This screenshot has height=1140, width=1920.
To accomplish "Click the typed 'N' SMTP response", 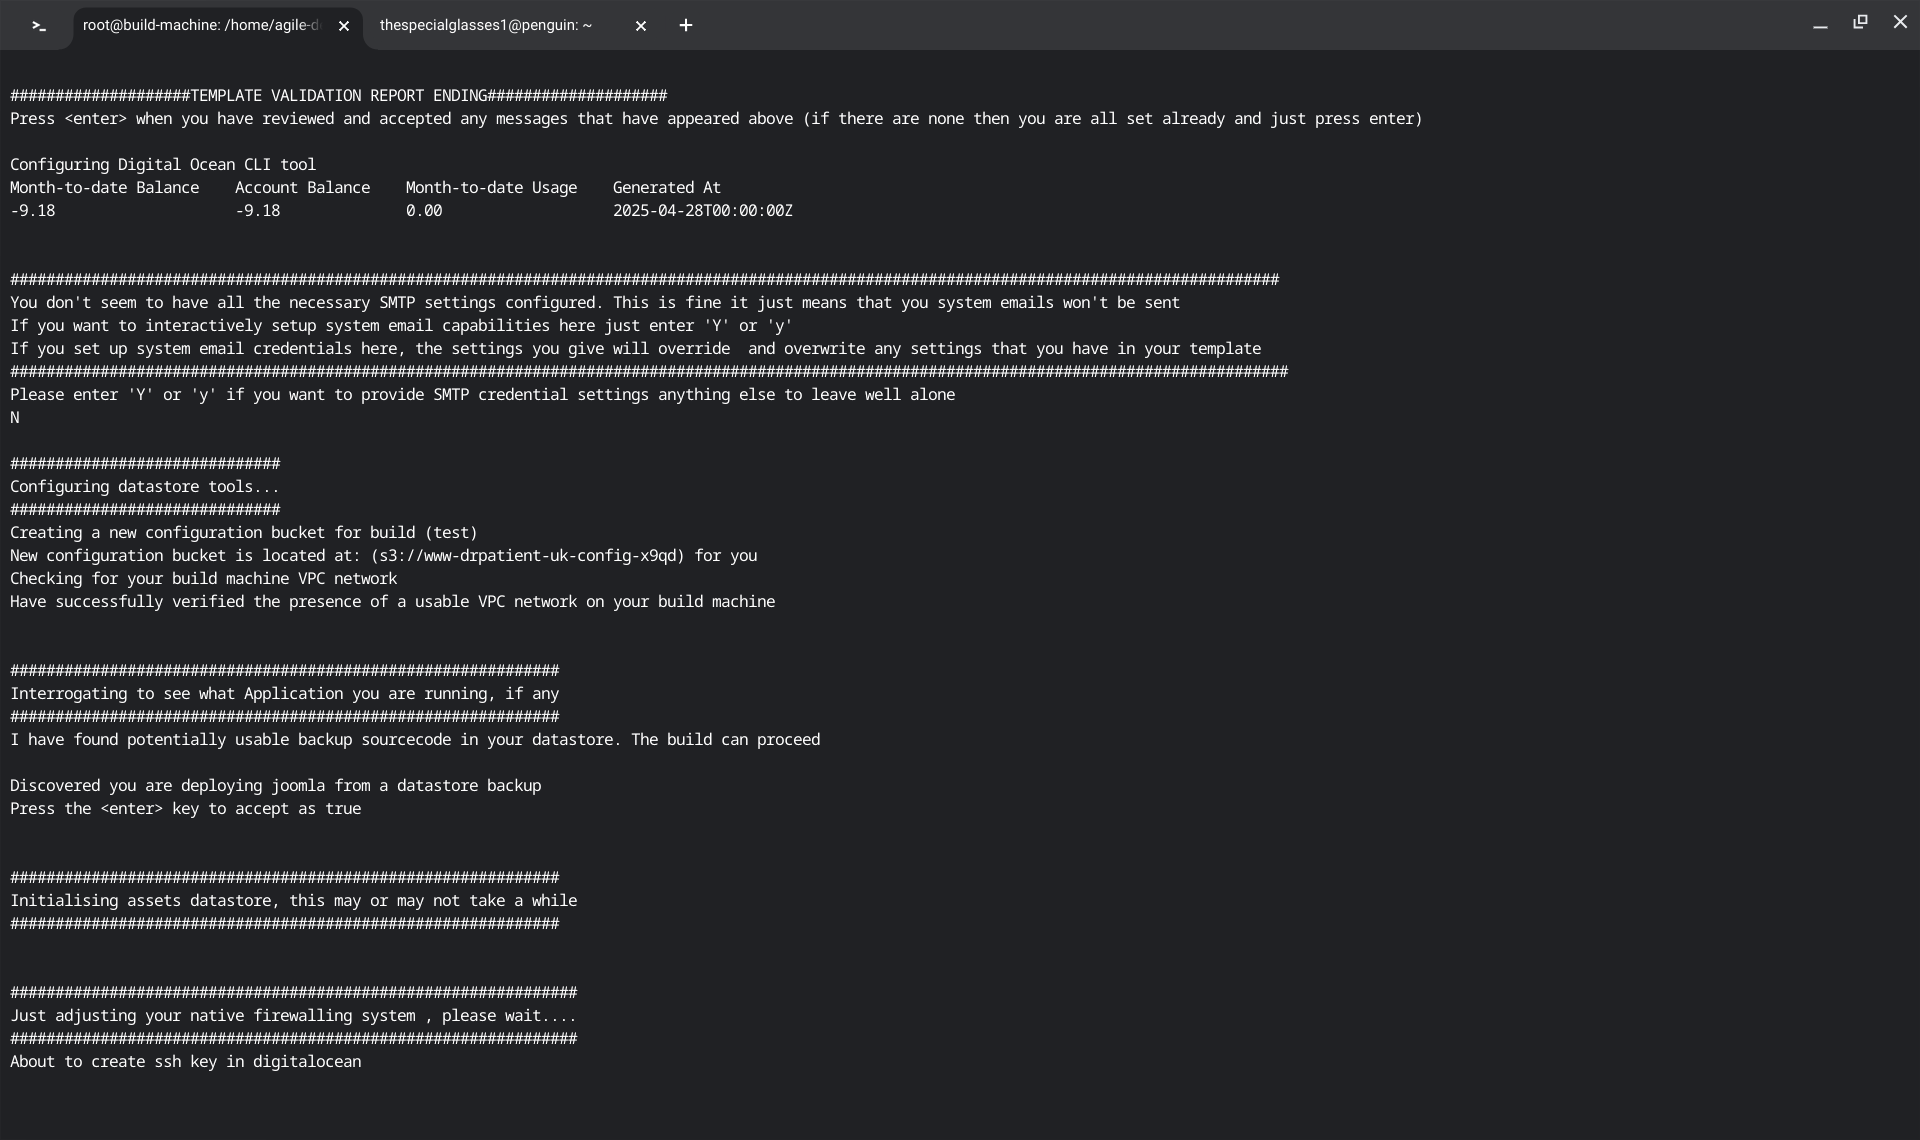I will coord(15,418).
